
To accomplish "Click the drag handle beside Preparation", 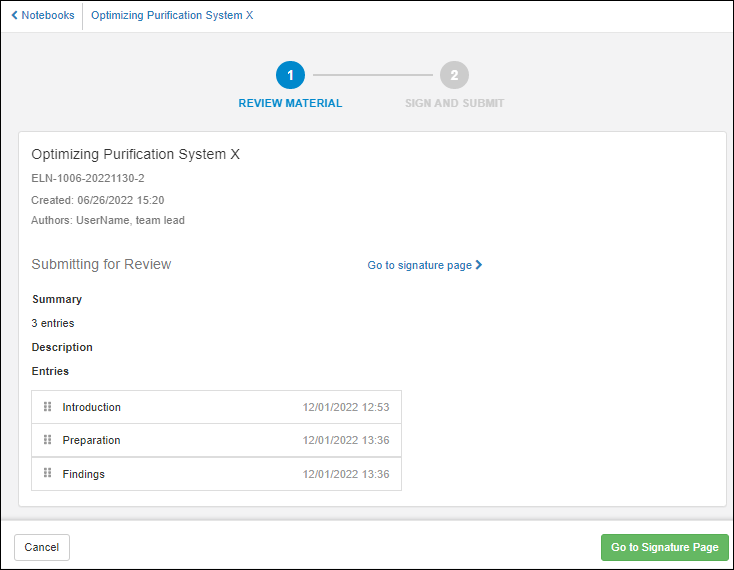I will click(47, 440).
